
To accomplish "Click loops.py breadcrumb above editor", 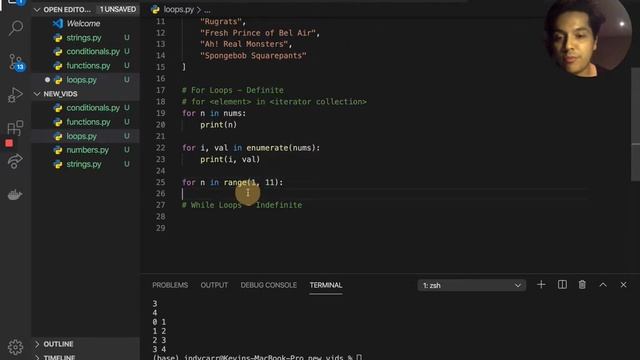I will [x=178, y=9].
